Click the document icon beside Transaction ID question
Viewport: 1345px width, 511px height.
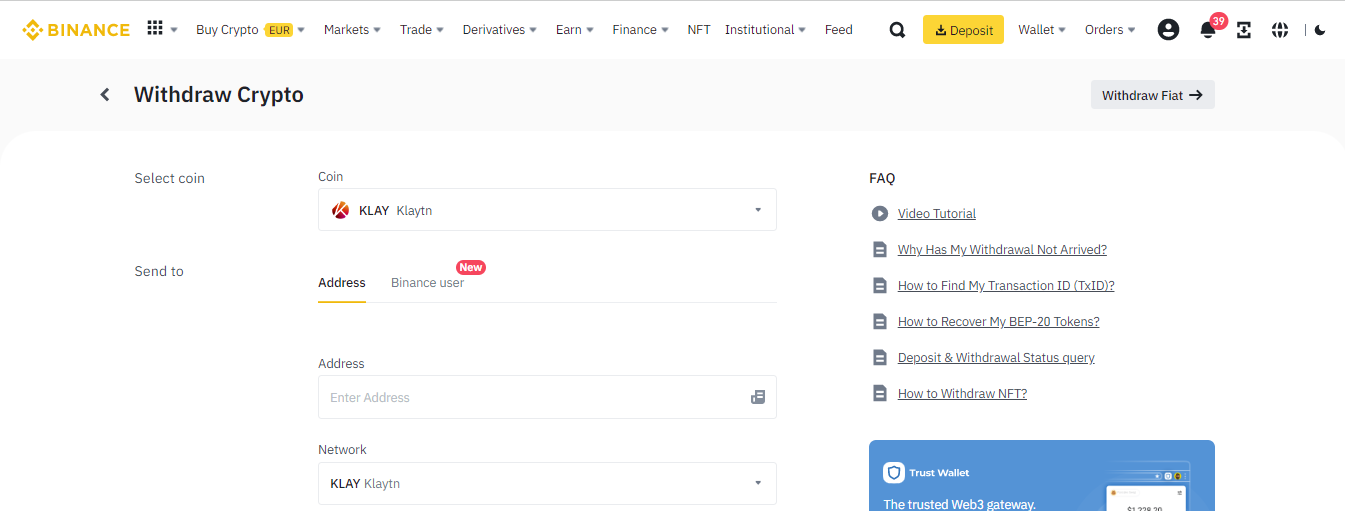point(880,286)
